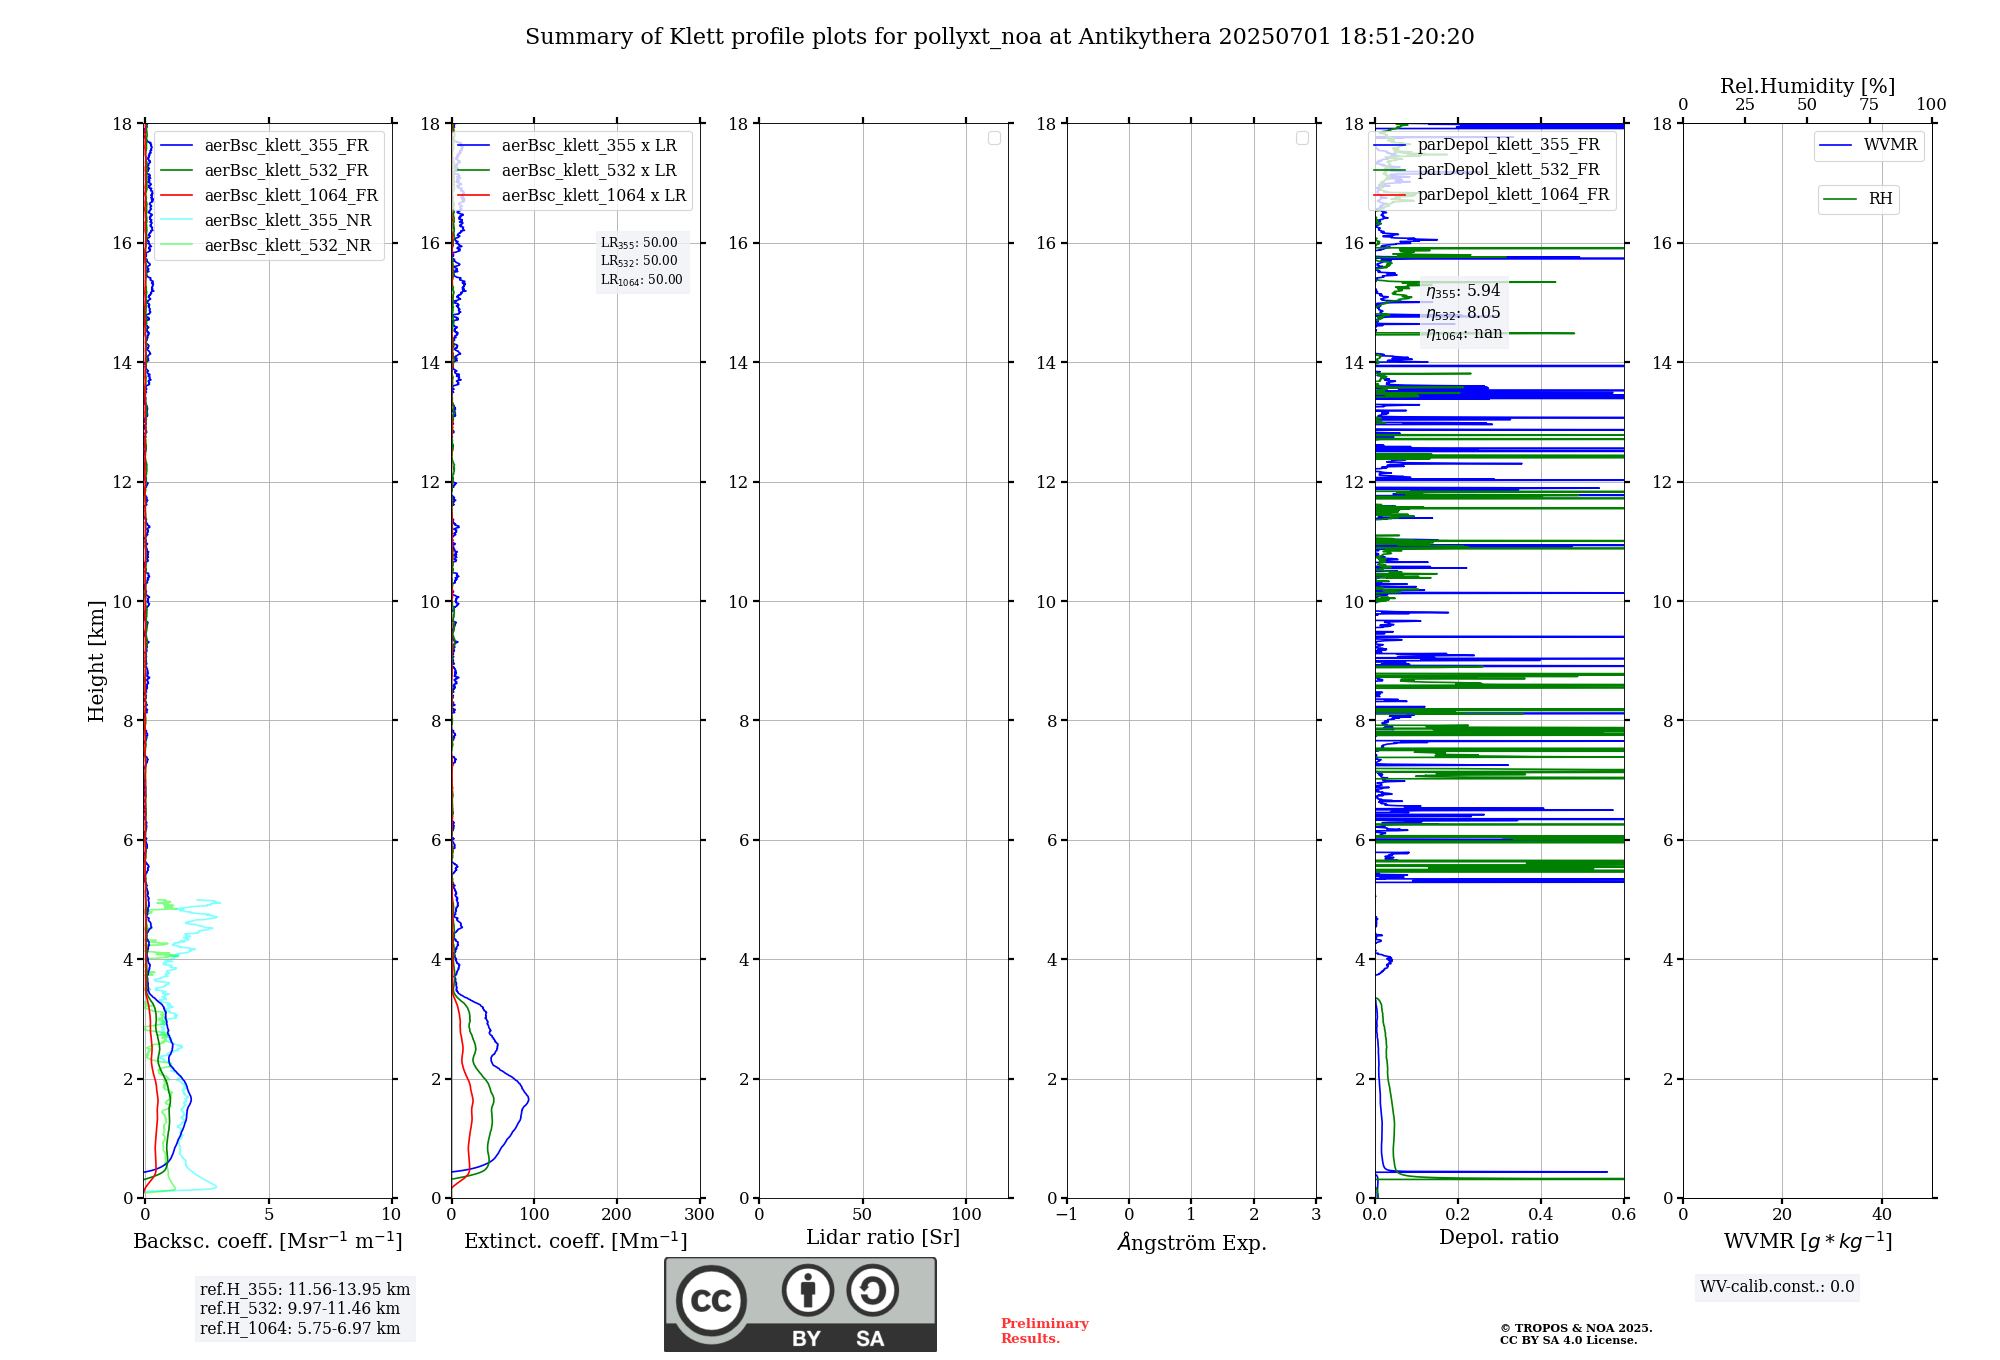
Task: Click the attribution person icon in license badge
Action: (x=808, y=1289)
